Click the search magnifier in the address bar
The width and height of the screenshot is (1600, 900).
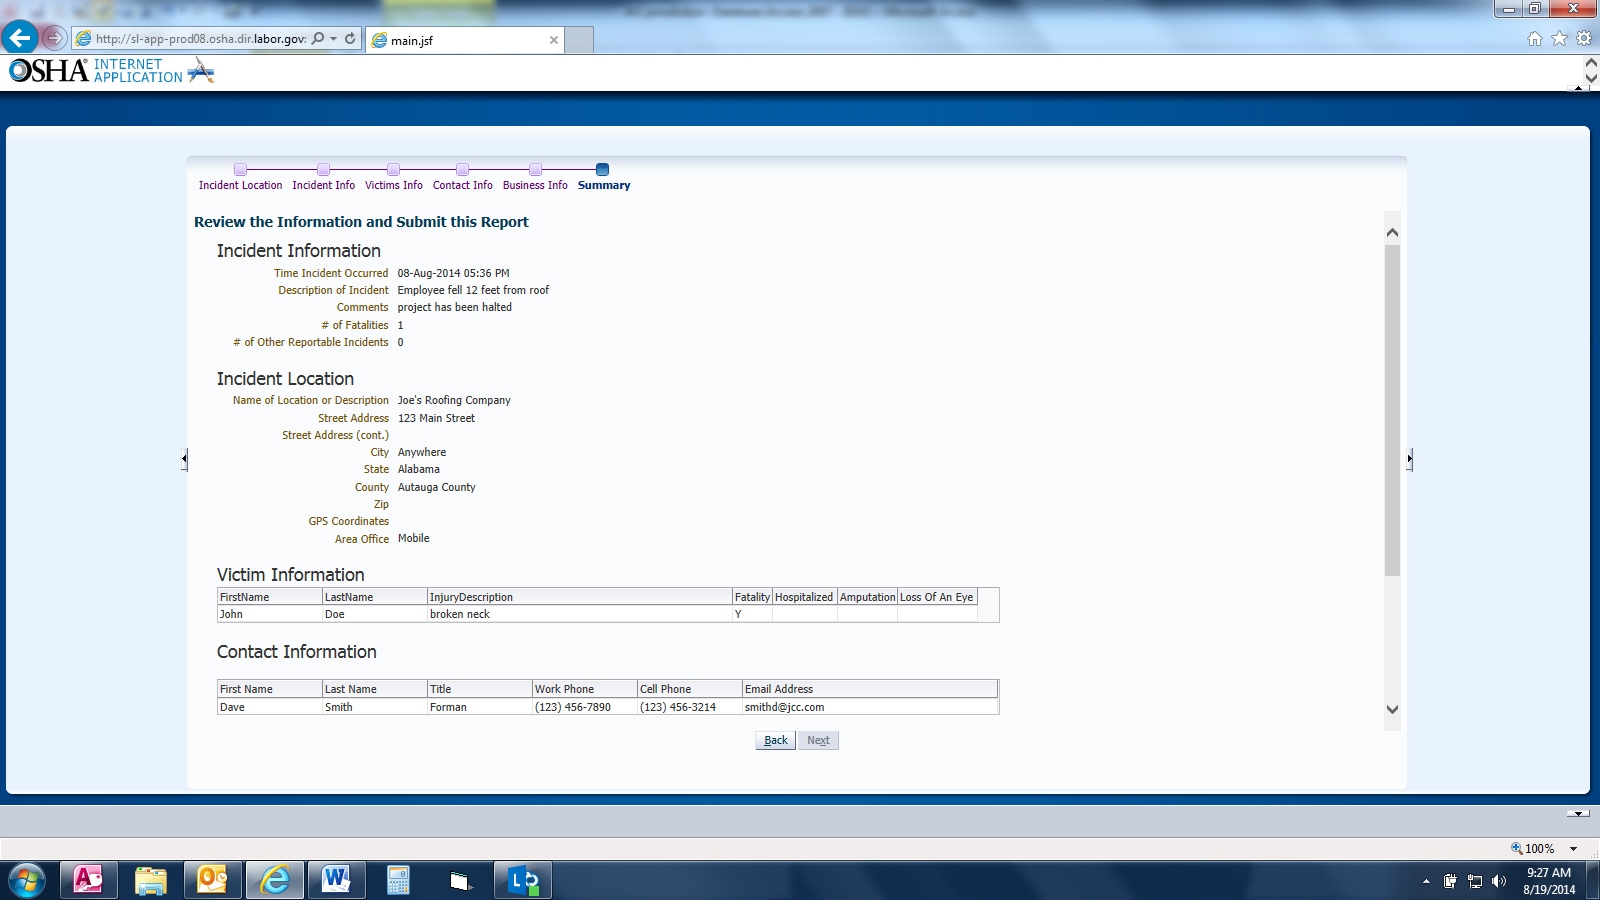tap(318, 39)
